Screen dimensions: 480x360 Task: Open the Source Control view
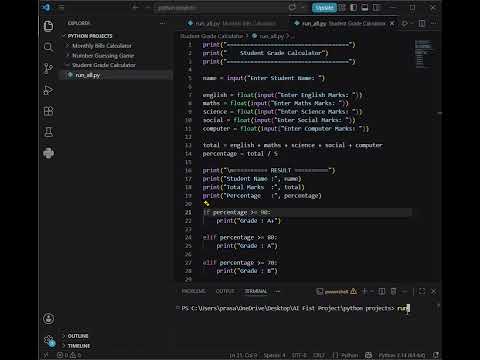48,68
